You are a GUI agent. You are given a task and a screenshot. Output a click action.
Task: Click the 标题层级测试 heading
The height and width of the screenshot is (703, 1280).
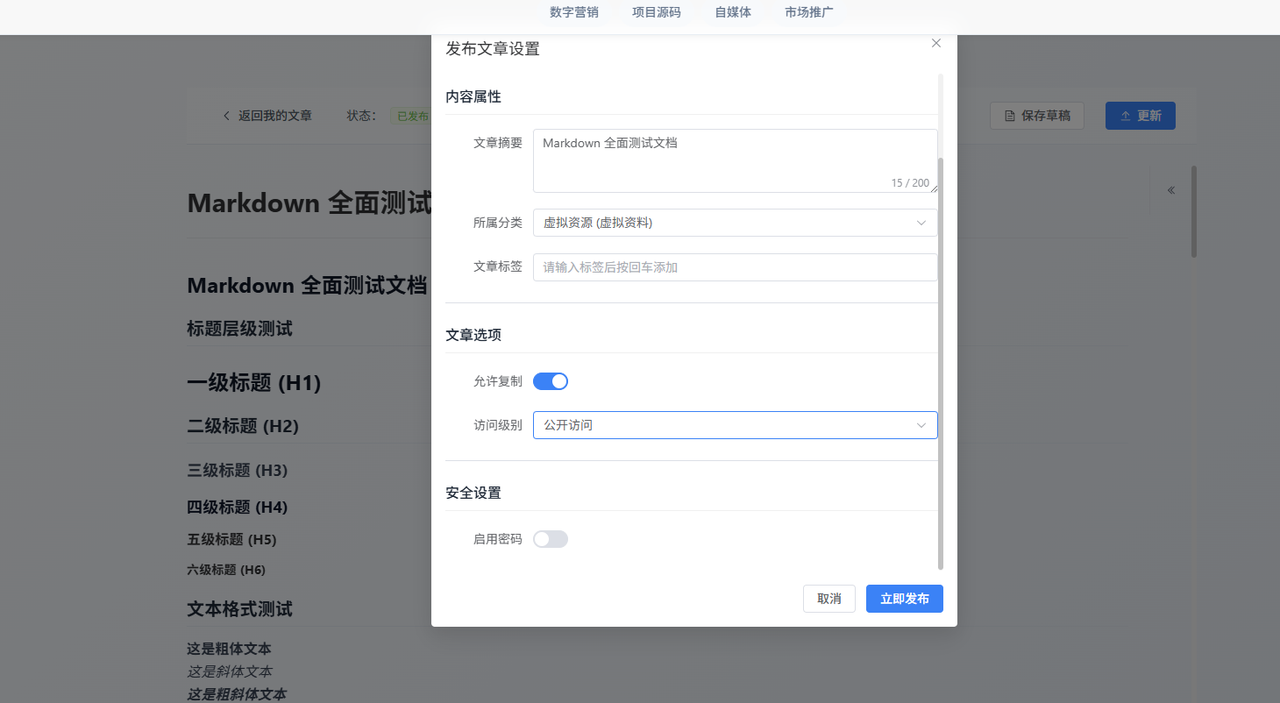coord(240,329)
